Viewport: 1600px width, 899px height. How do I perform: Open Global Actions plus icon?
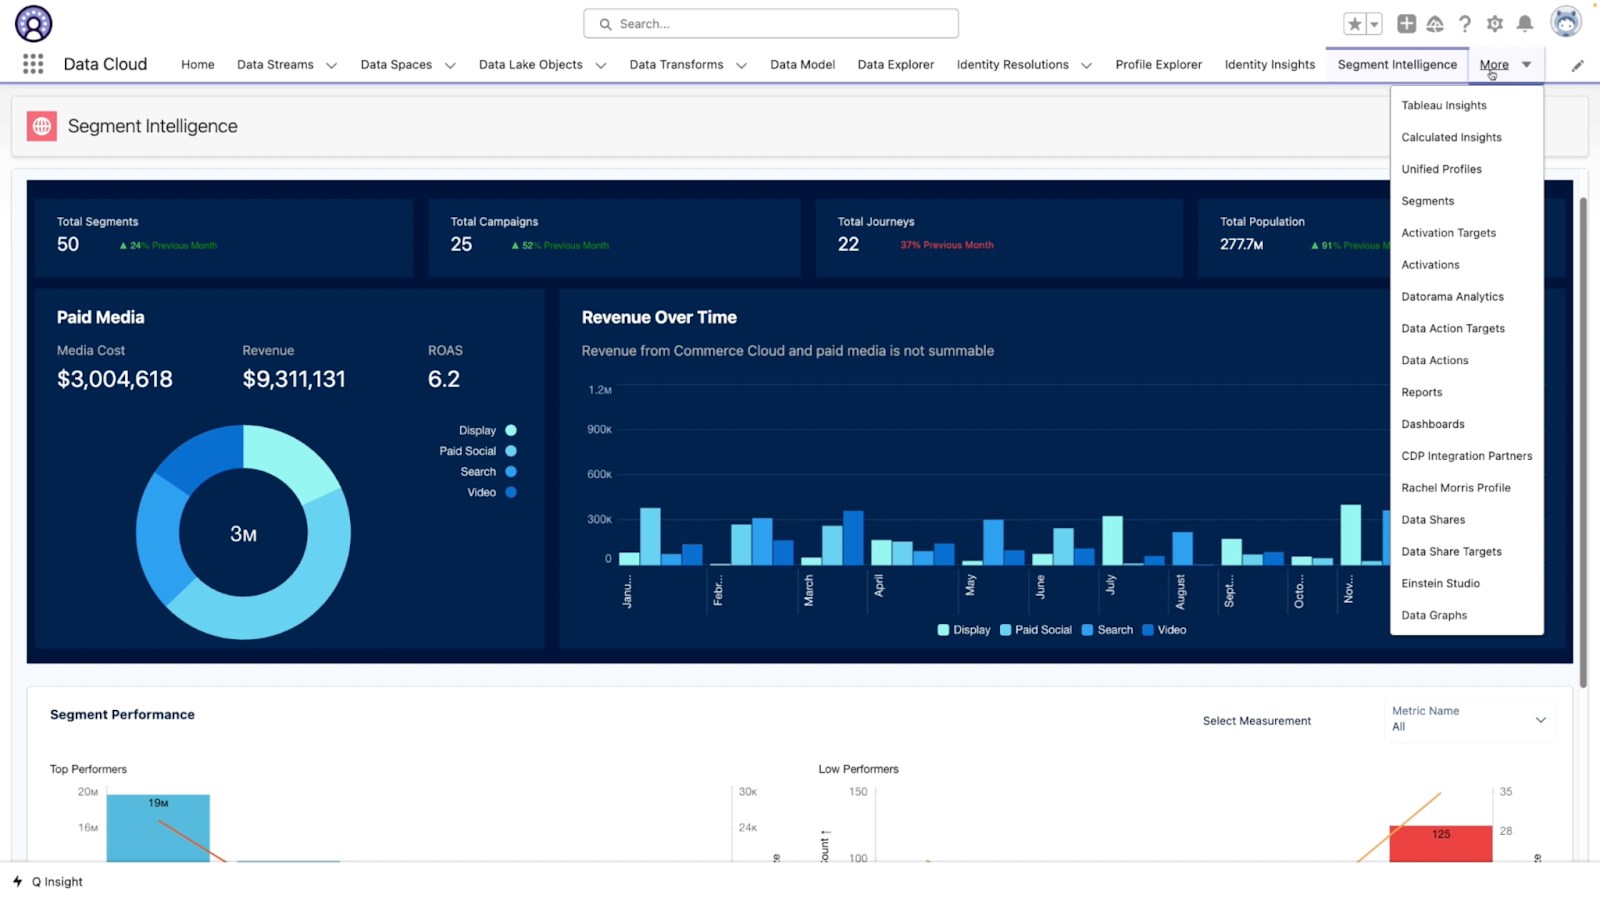tap(1406, 24)
